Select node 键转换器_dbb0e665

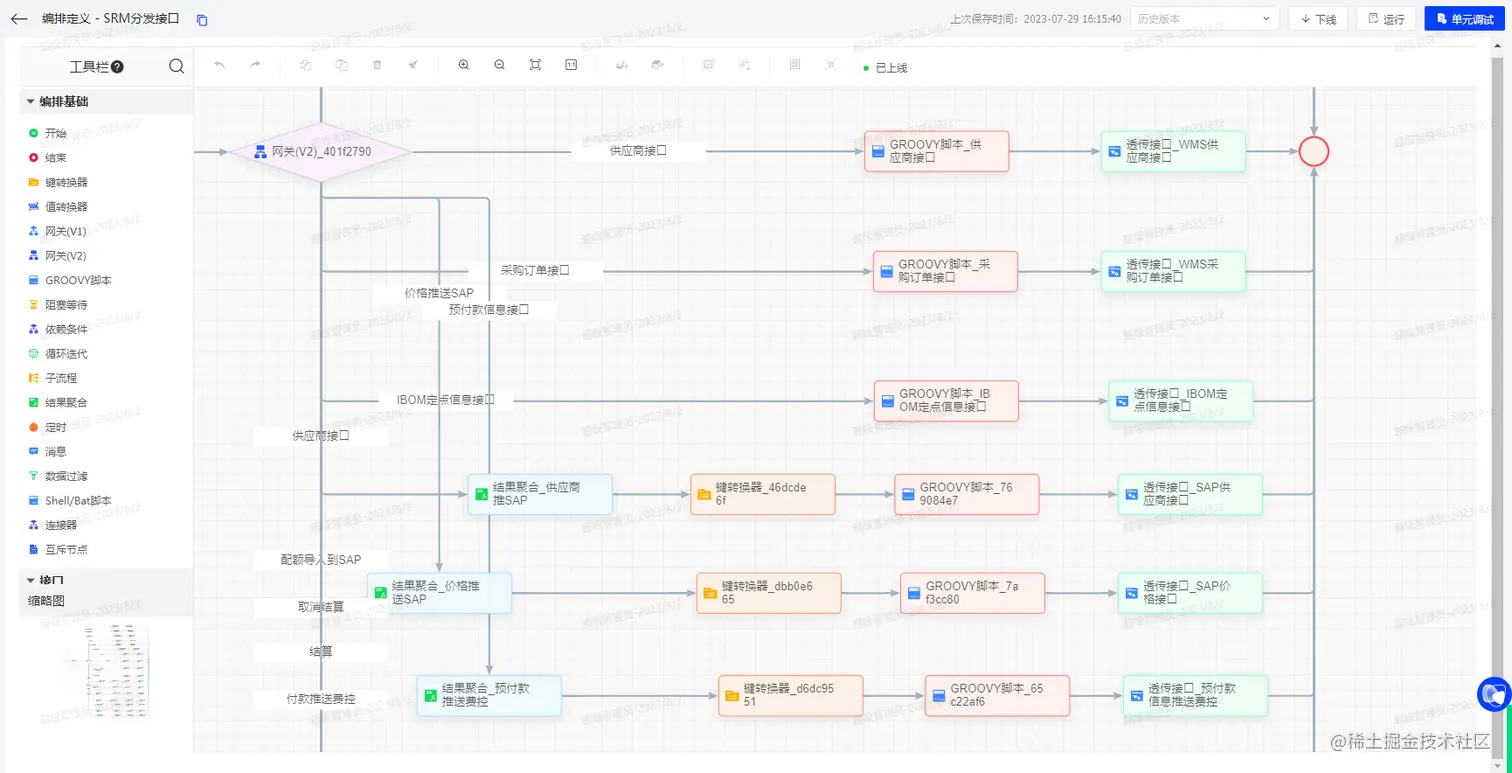point(769,593)
